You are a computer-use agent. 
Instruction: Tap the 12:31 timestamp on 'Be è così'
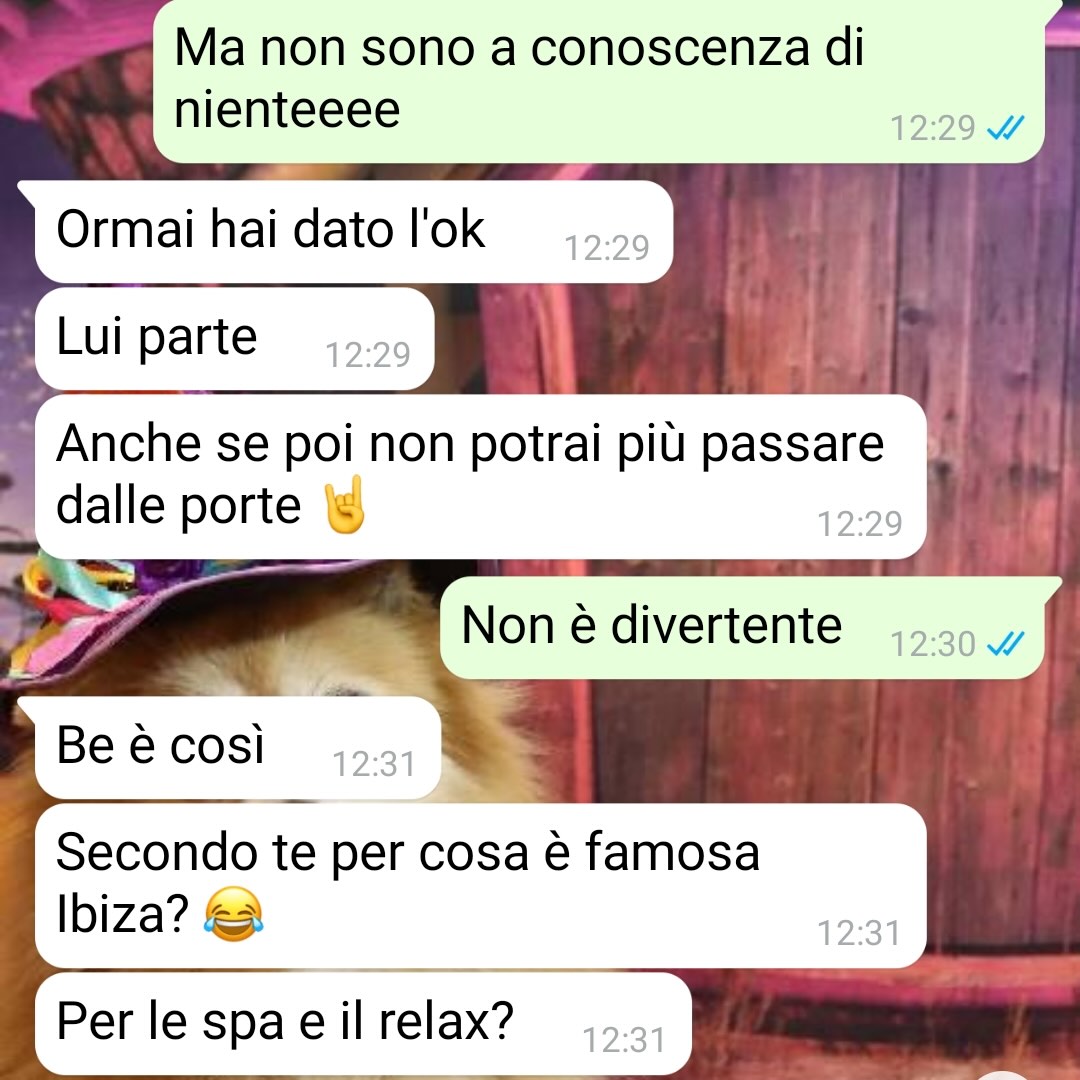click(374, 764)
